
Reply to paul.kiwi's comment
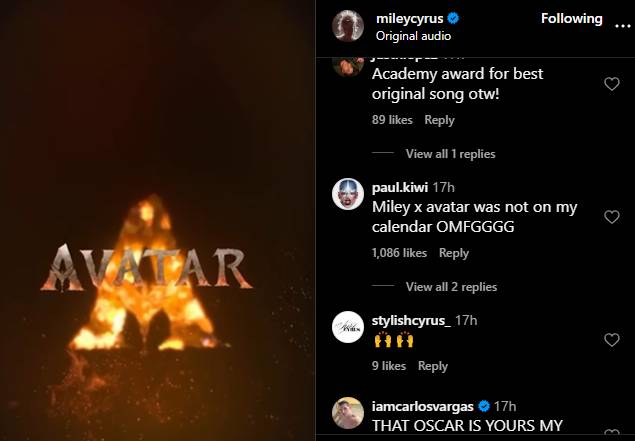click(453, 253)
